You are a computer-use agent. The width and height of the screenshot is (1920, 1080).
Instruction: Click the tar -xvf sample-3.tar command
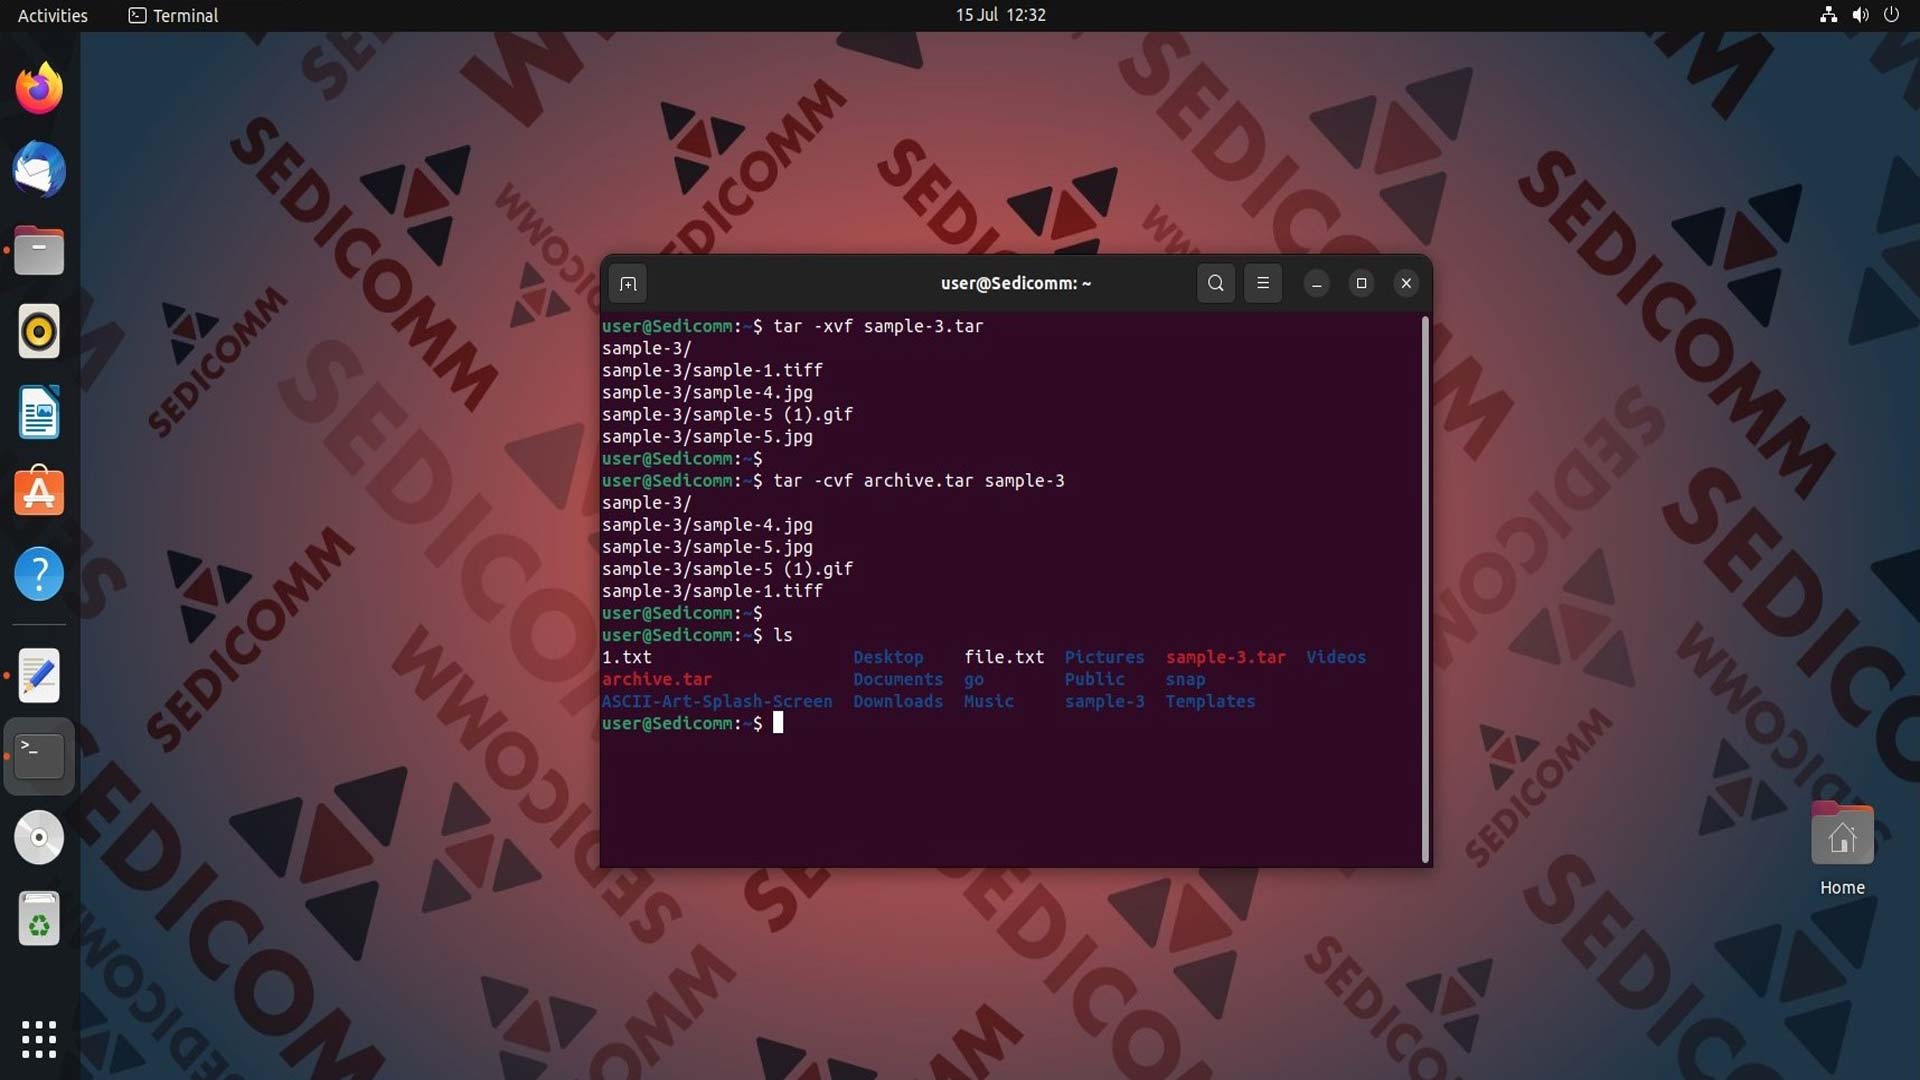[x=878, y=327]
